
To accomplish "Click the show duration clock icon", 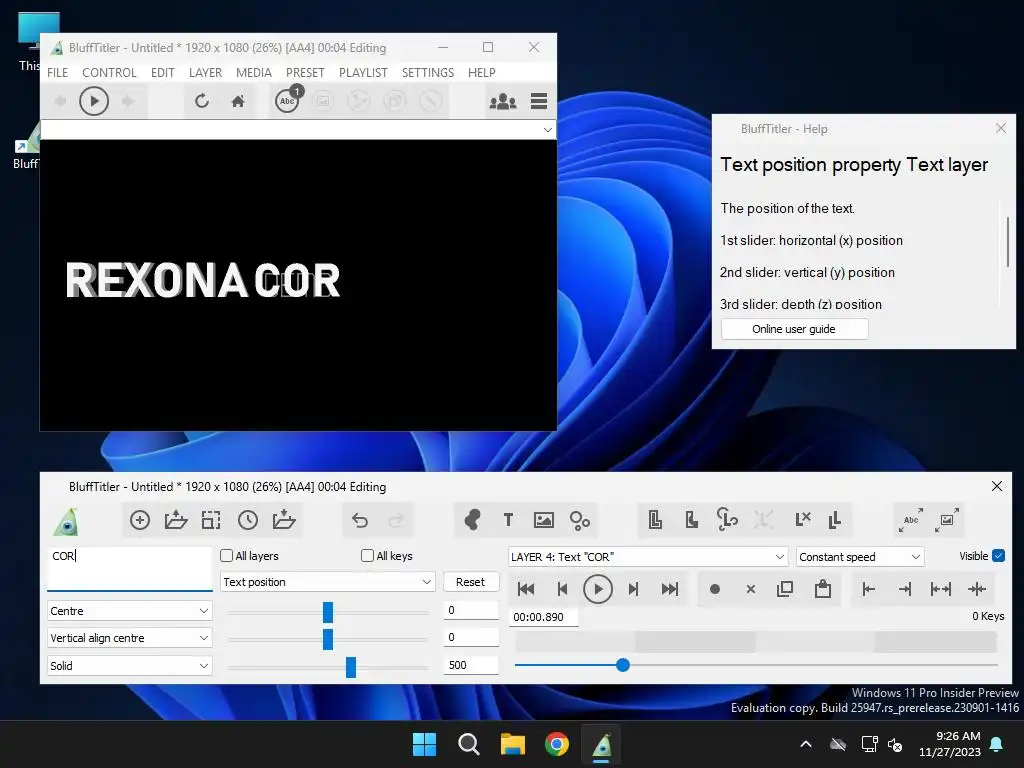I will (248, 520).
